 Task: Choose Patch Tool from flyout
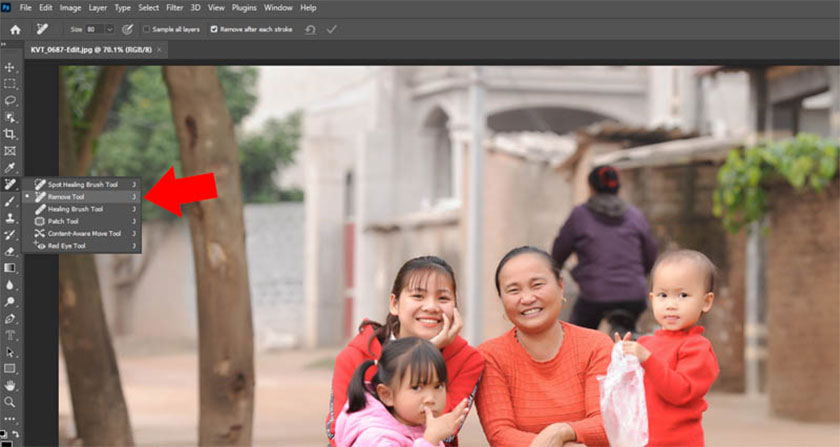pos(81,221)
